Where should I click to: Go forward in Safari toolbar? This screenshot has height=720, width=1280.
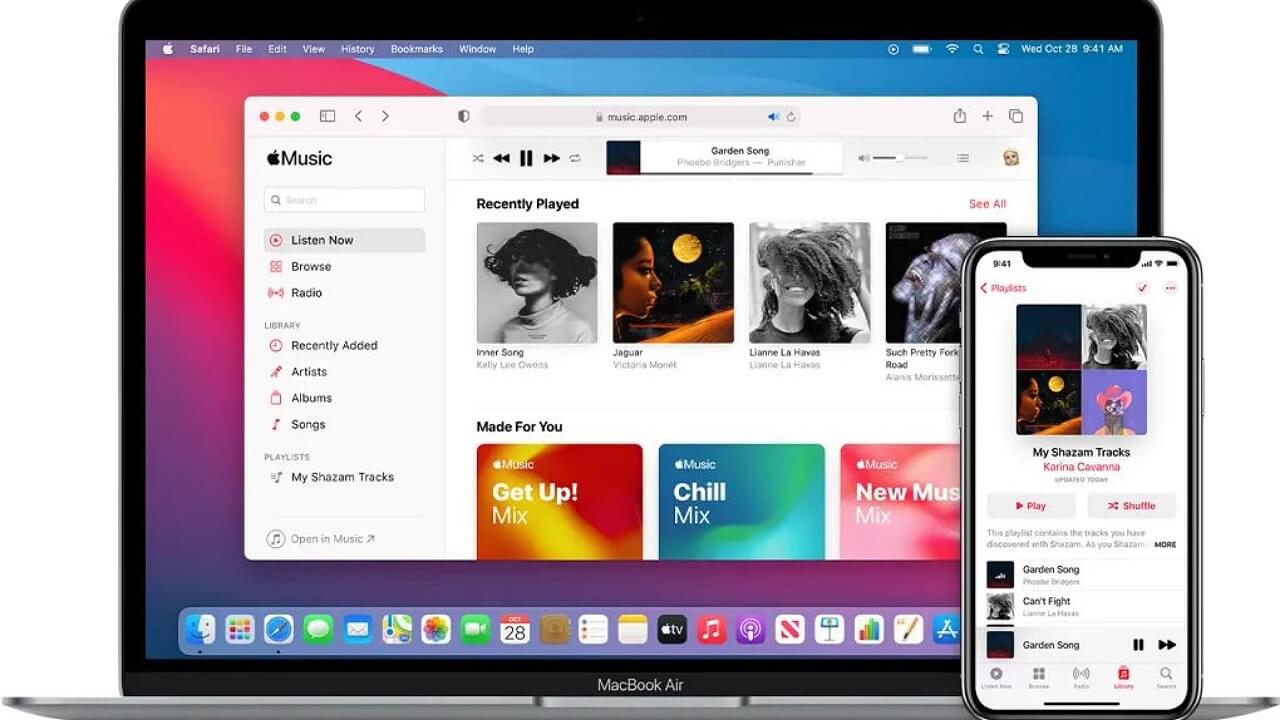385,116
